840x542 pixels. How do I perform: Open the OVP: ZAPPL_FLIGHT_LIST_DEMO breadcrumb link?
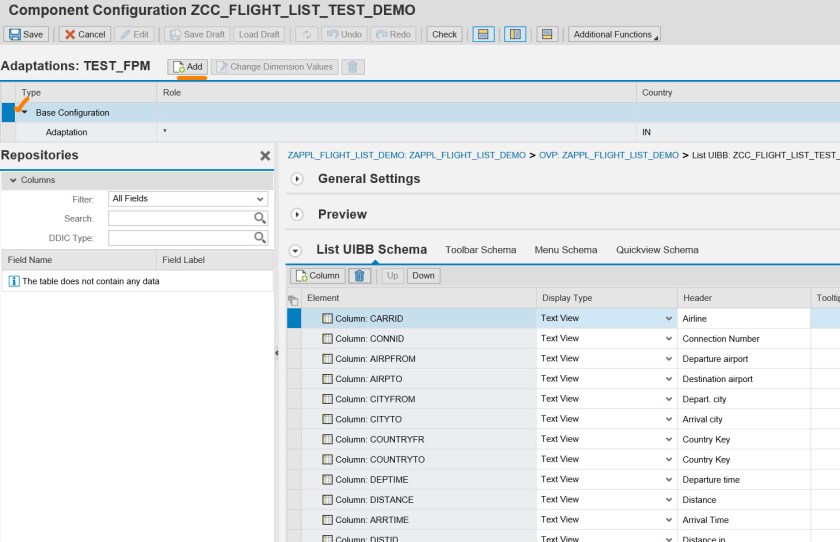point(609,156)
